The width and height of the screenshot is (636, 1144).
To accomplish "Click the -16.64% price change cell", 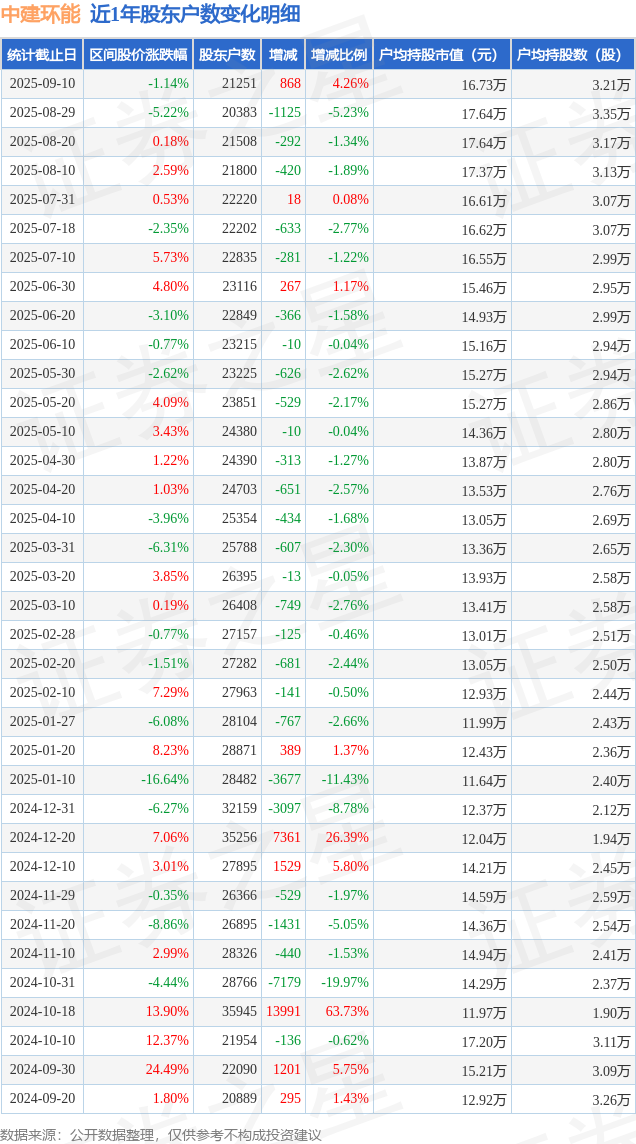I will coord(165,779).
